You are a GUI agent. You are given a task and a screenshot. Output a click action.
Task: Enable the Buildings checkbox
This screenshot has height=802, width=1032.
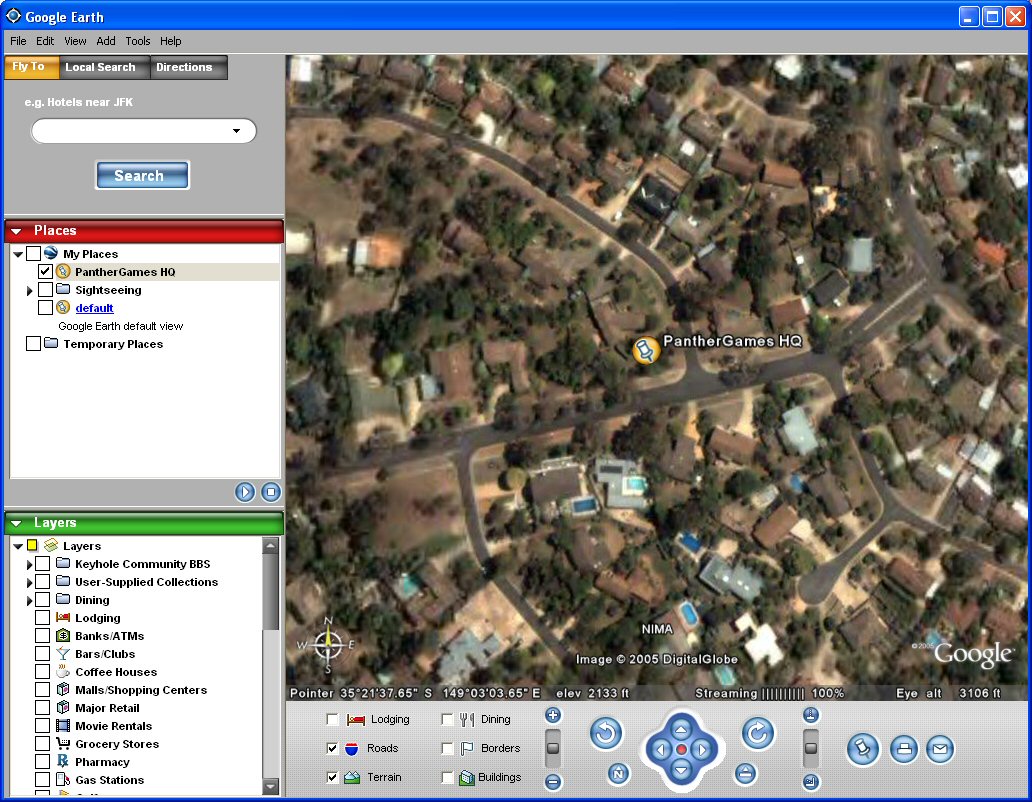[x=447, y=777]
